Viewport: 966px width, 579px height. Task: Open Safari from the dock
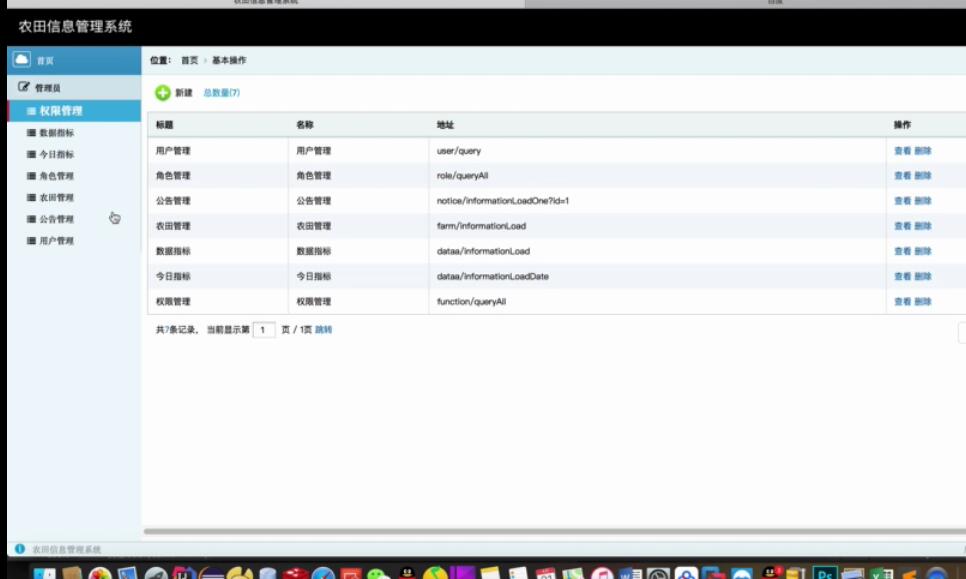click(x=323, y=574)
